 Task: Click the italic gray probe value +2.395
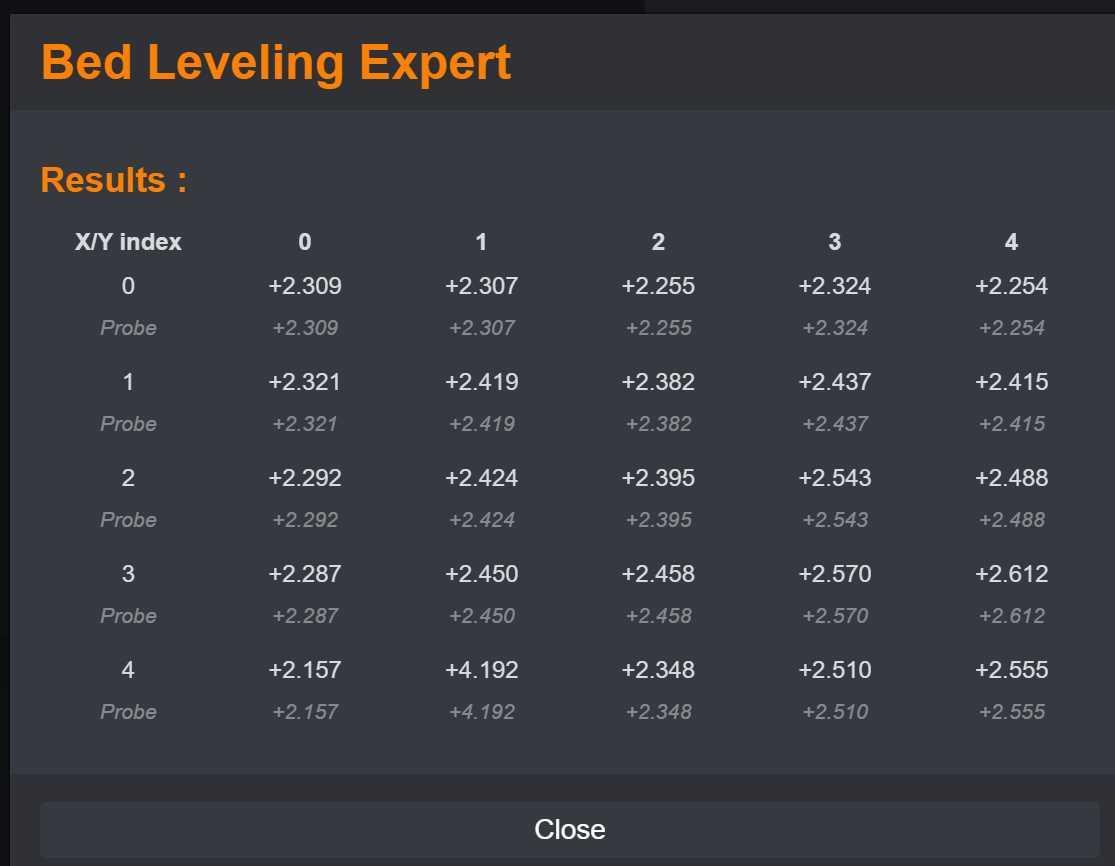(x=658, y=520)
